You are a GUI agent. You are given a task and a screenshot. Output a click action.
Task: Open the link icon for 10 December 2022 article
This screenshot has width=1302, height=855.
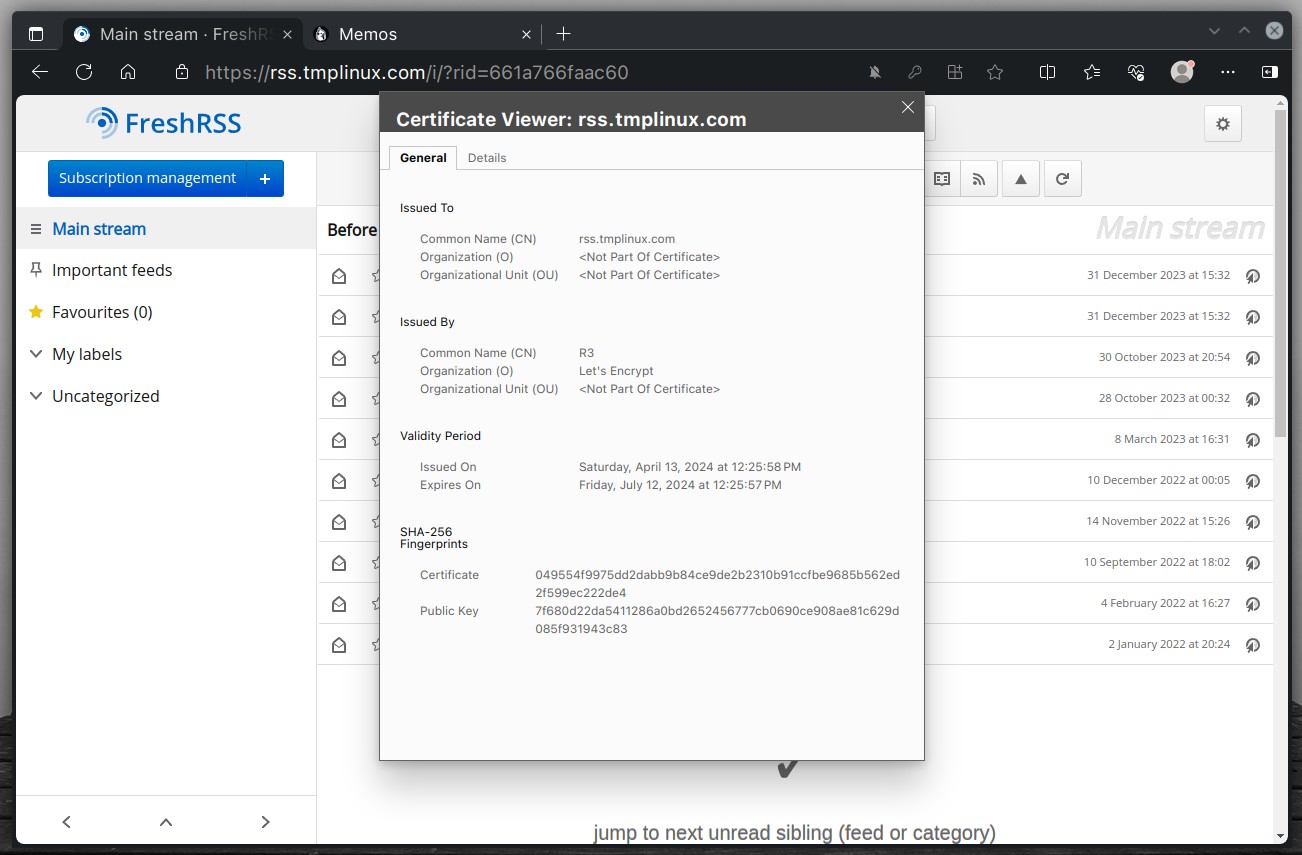coord(1253,481)
